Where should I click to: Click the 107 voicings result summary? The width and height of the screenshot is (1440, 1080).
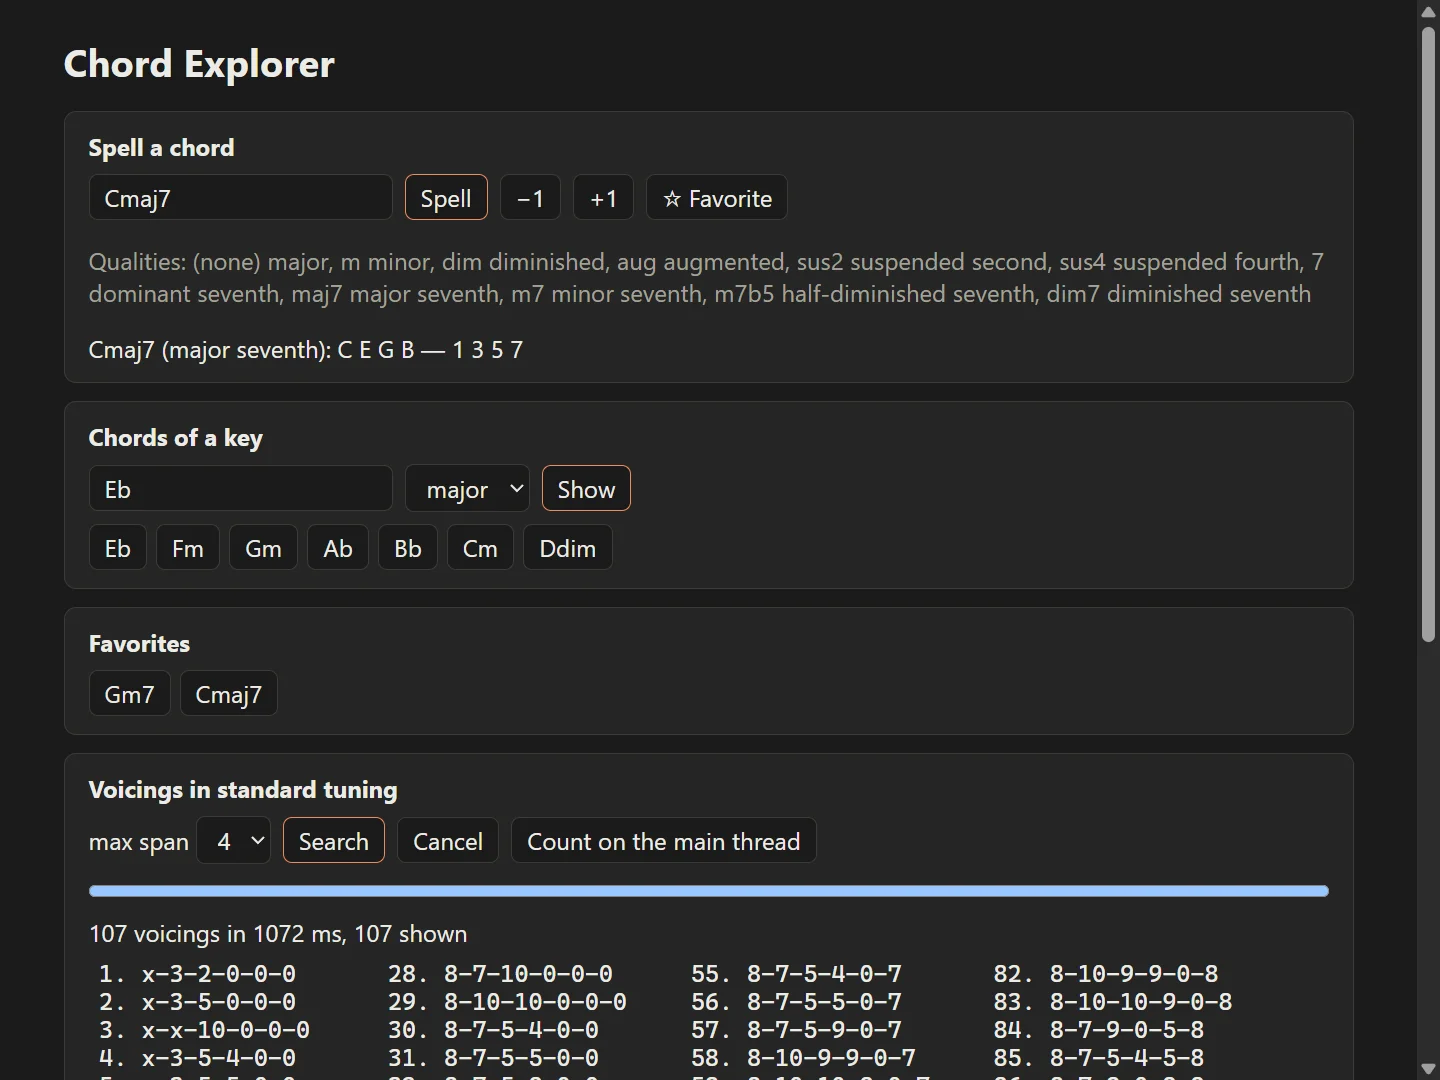[278, 933]
